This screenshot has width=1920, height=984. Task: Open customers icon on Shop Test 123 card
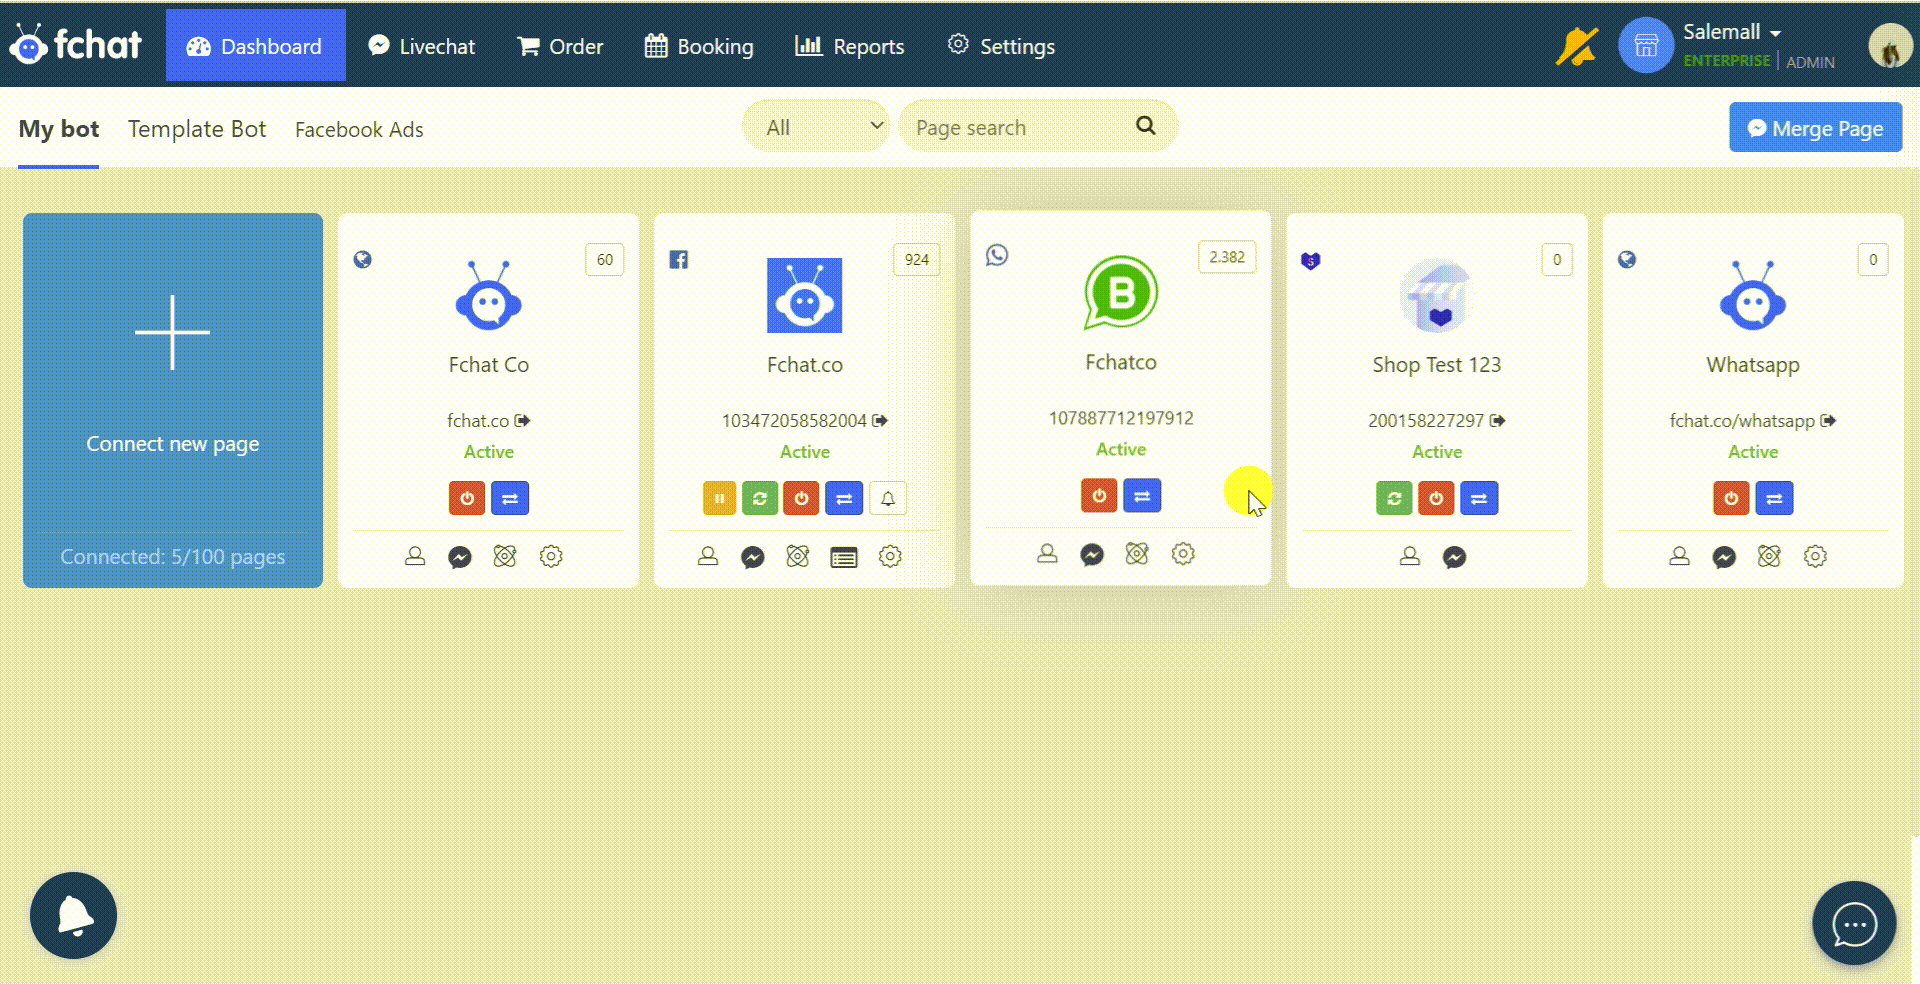click(1410, 556)
